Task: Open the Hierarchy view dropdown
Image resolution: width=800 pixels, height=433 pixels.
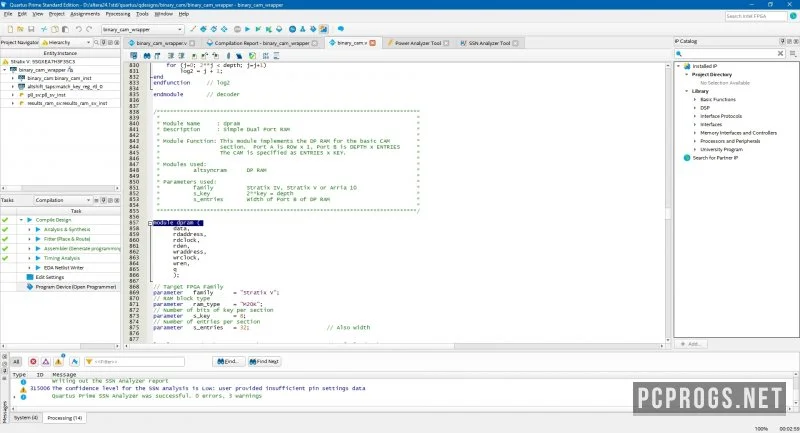Action: coord(66,43)
